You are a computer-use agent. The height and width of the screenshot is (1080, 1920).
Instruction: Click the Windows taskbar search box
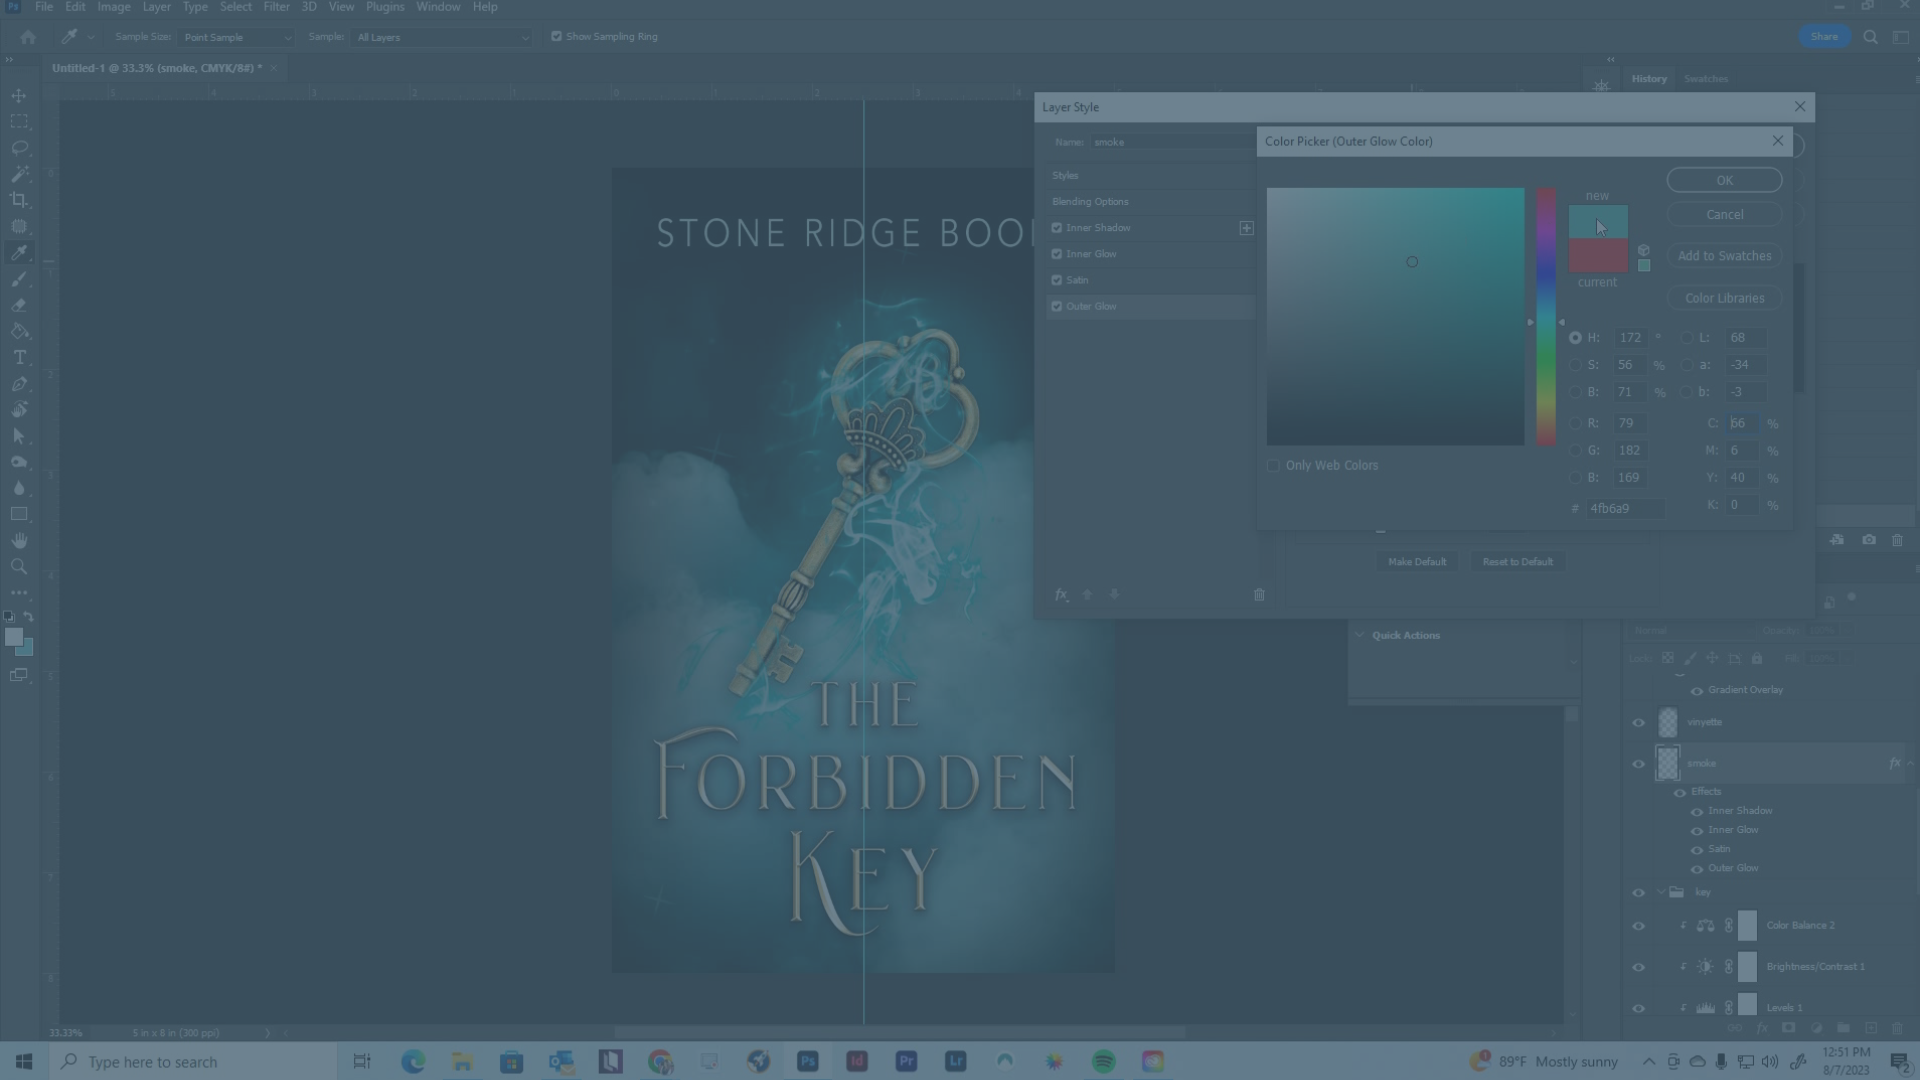(x=193, y=1062)
